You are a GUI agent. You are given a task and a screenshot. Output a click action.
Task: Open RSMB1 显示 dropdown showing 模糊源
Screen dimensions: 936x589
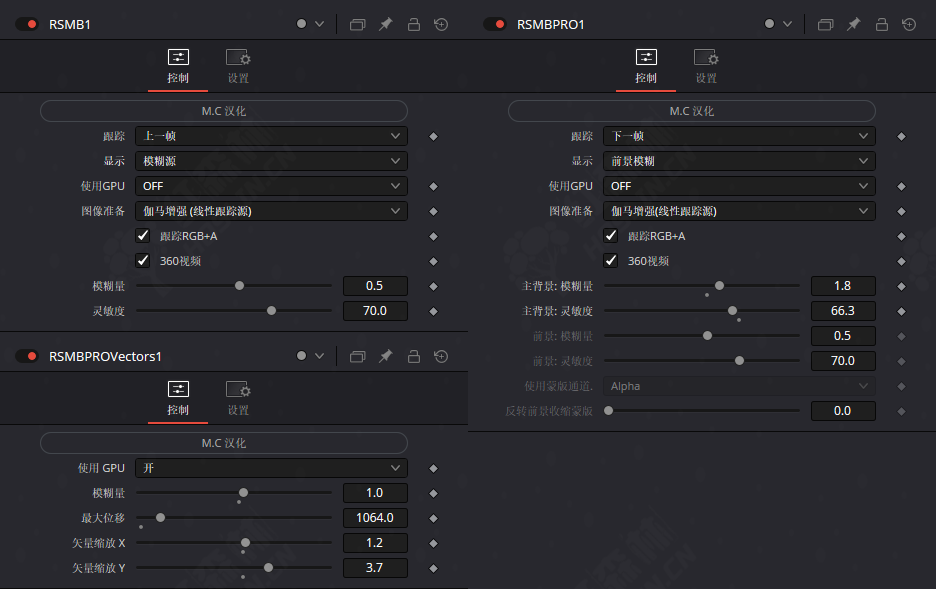(272, 161)
